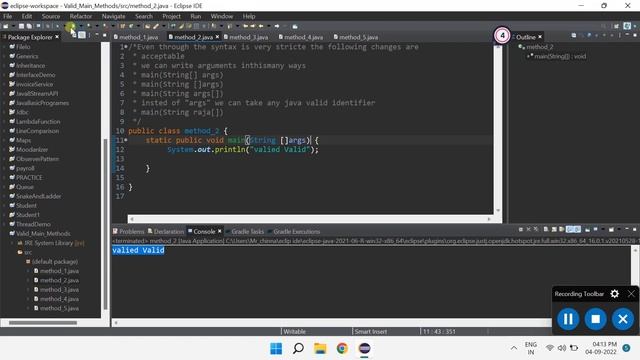Toggle Scroll Lock in Console toolbar
This screenshot has height=360, width=640.
[x=554, y=229]
